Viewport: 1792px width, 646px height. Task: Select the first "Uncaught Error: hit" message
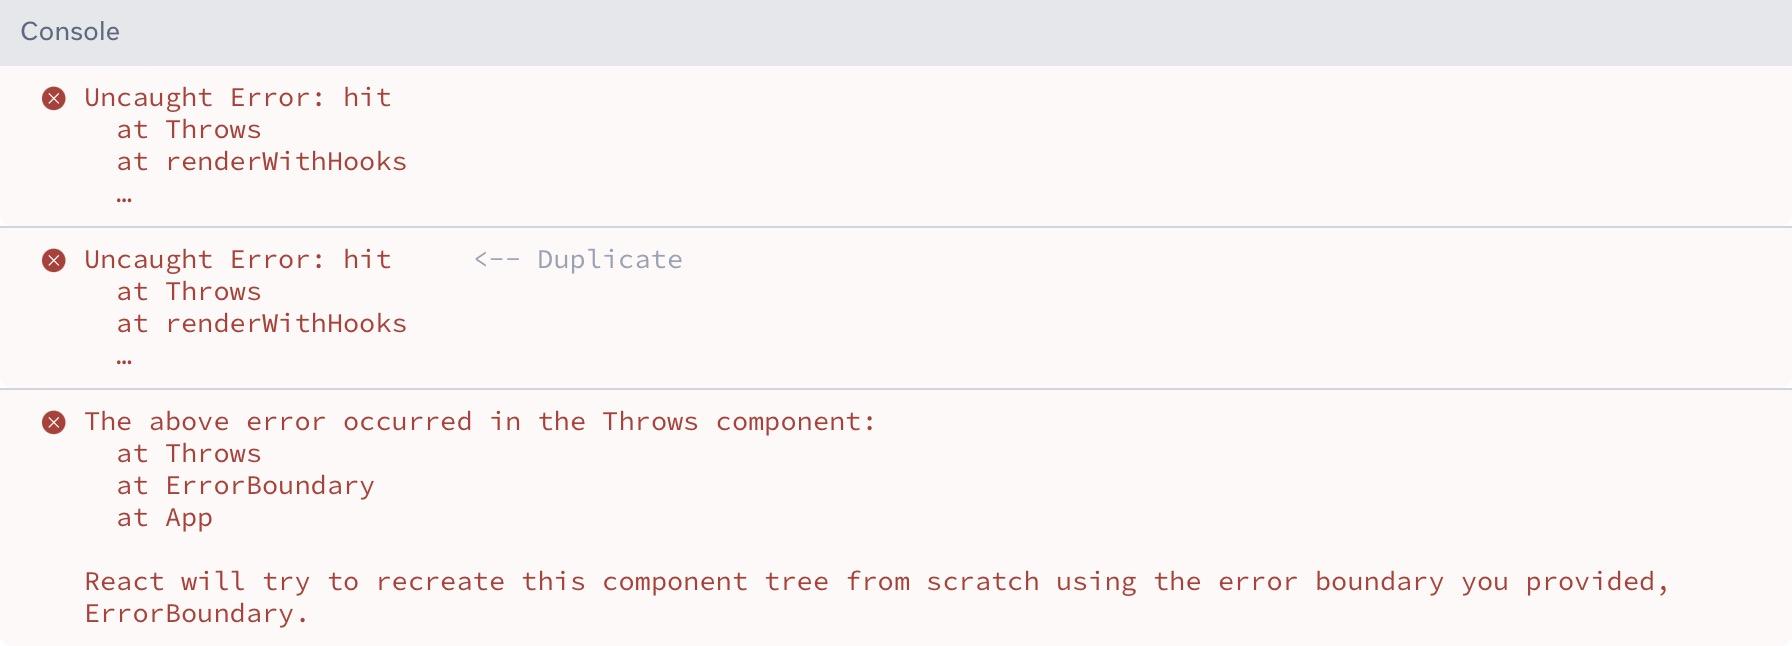pyautogui.click(x=237, y=98)
